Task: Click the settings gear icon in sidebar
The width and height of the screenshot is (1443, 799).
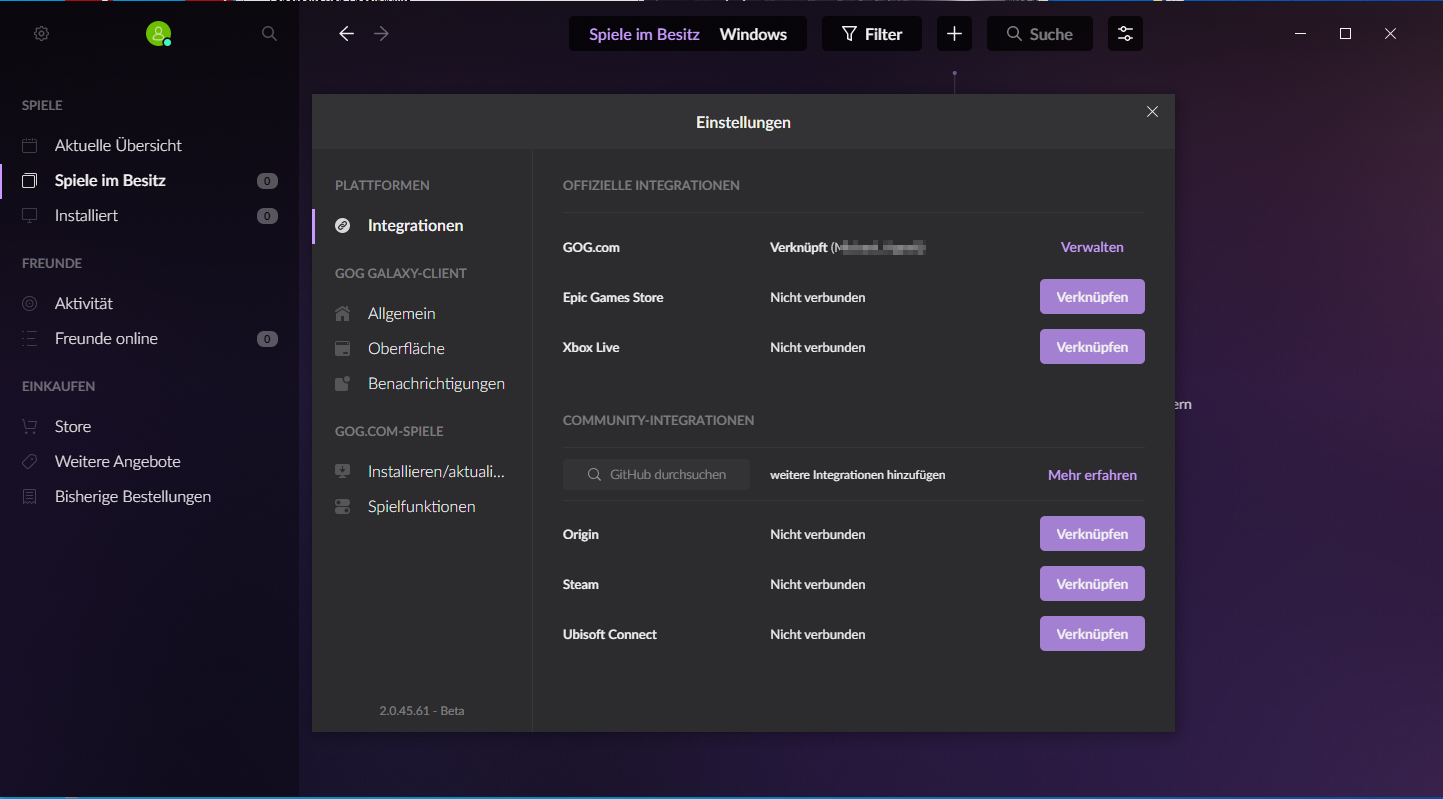Action: pos(41,34)
